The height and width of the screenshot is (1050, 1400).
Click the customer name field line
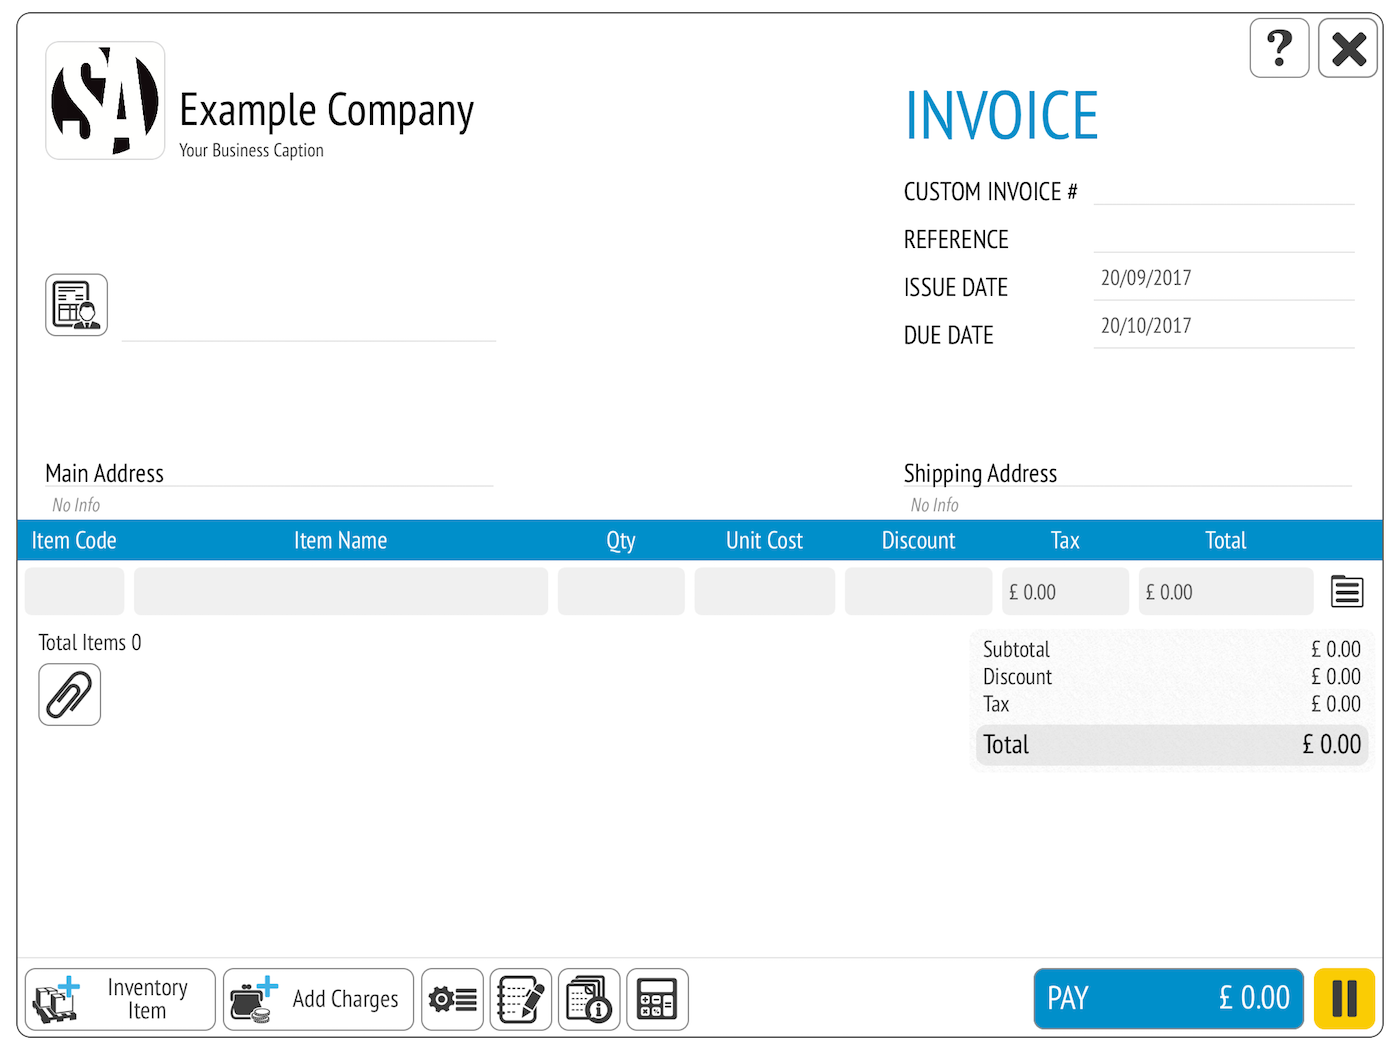coord(308,322)
